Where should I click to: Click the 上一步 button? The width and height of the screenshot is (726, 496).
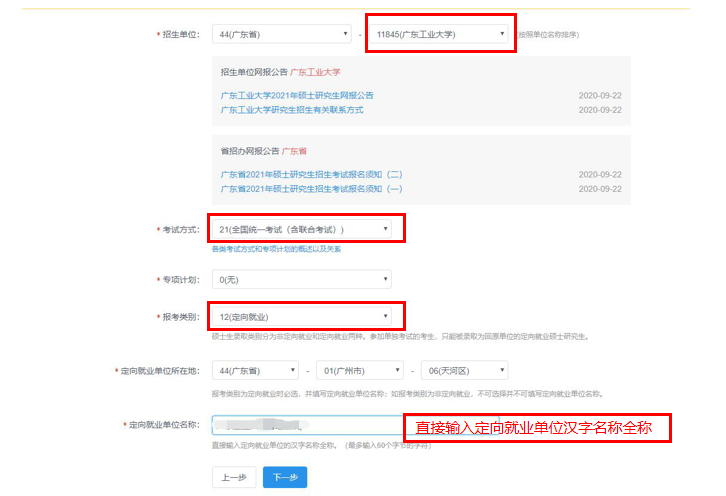pyautogui.click(x=234, y=478)
